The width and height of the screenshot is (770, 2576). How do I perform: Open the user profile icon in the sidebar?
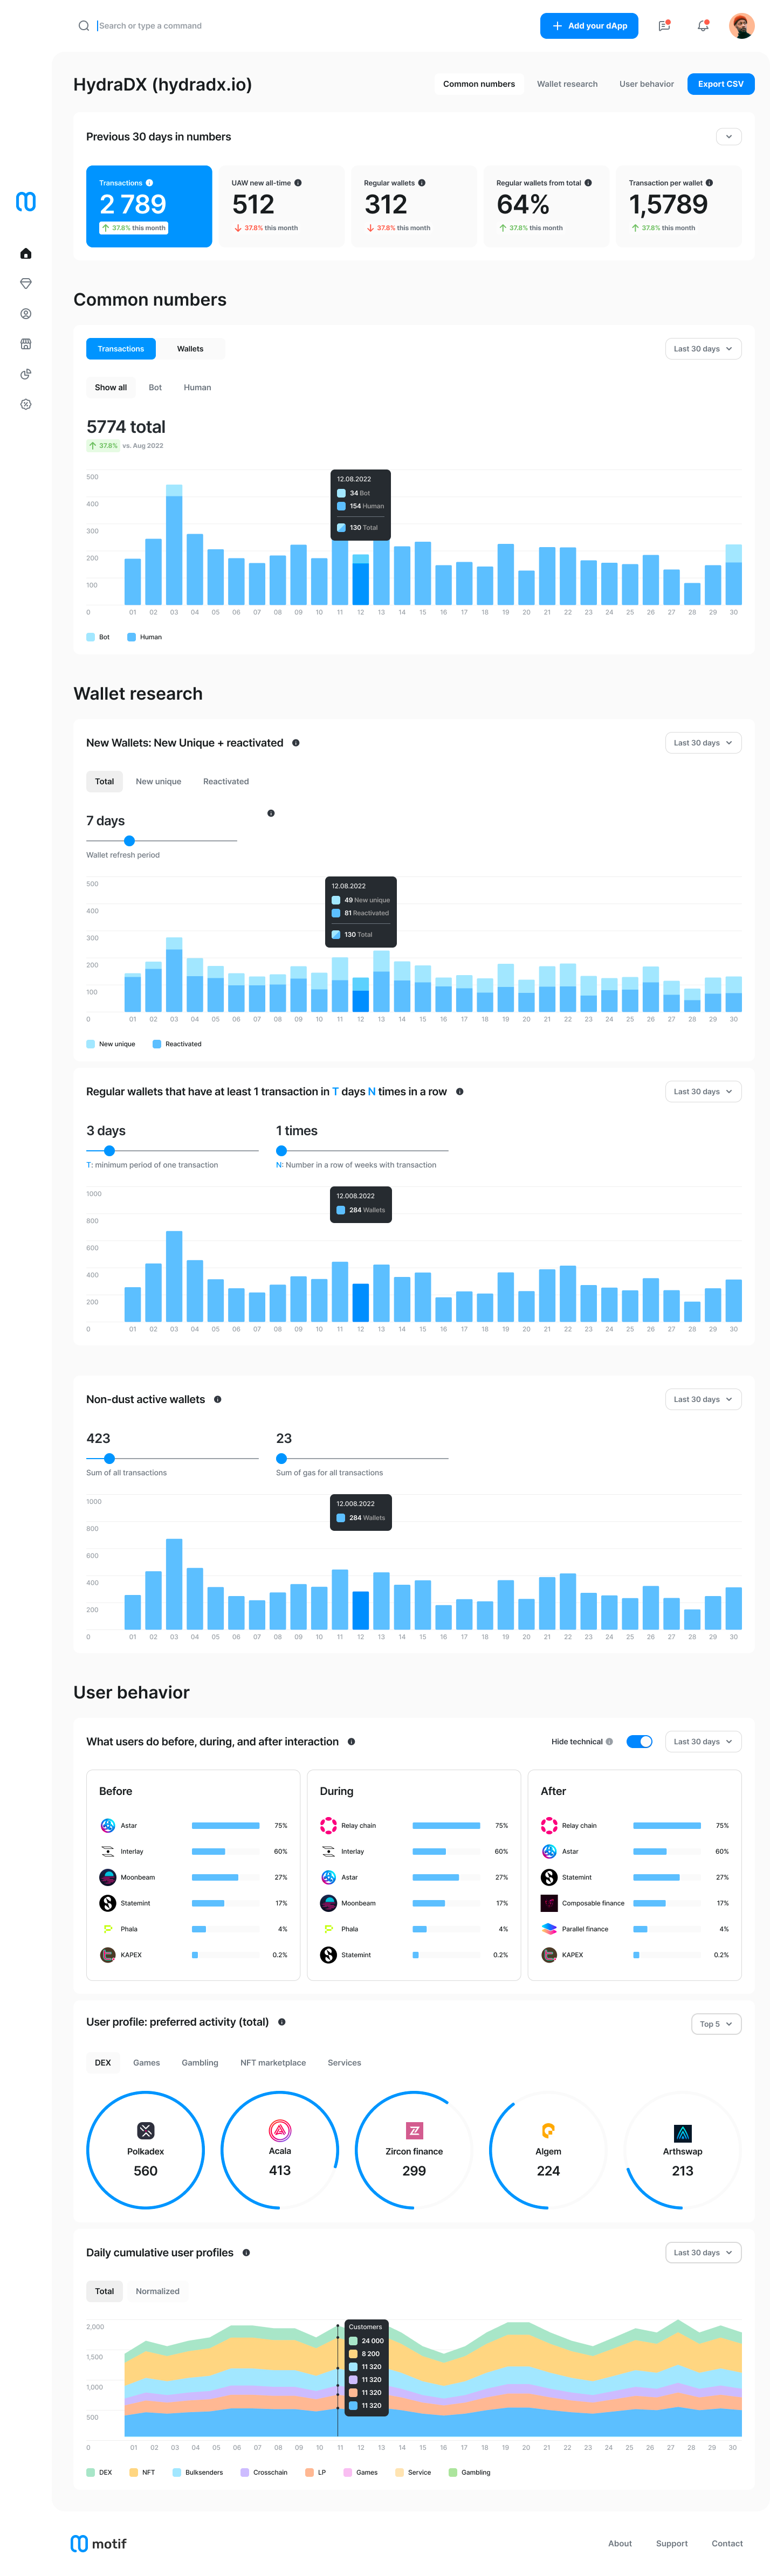26,314
